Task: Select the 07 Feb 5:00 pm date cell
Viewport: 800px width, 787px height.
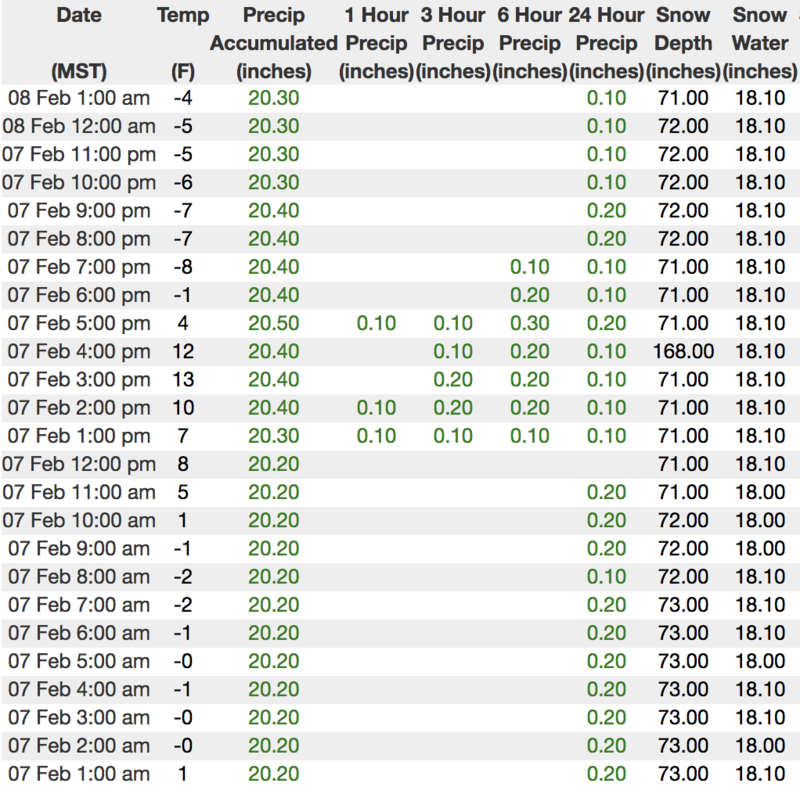Action: [79, 323]
